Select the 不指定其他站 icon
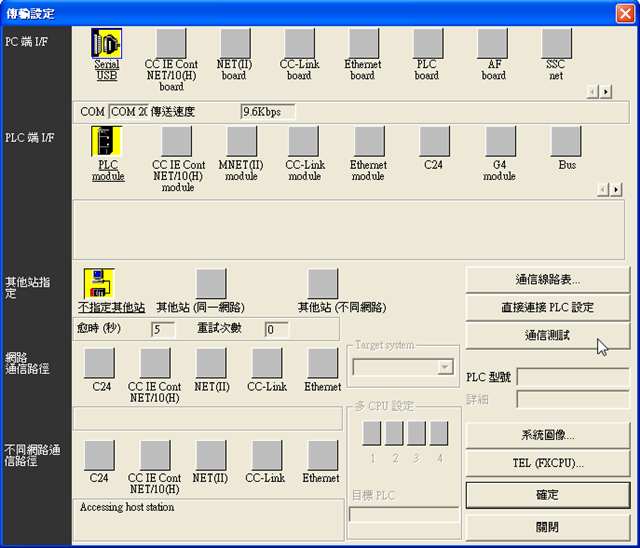Screen dimensions: 640x548 click(x=99, y=284)
